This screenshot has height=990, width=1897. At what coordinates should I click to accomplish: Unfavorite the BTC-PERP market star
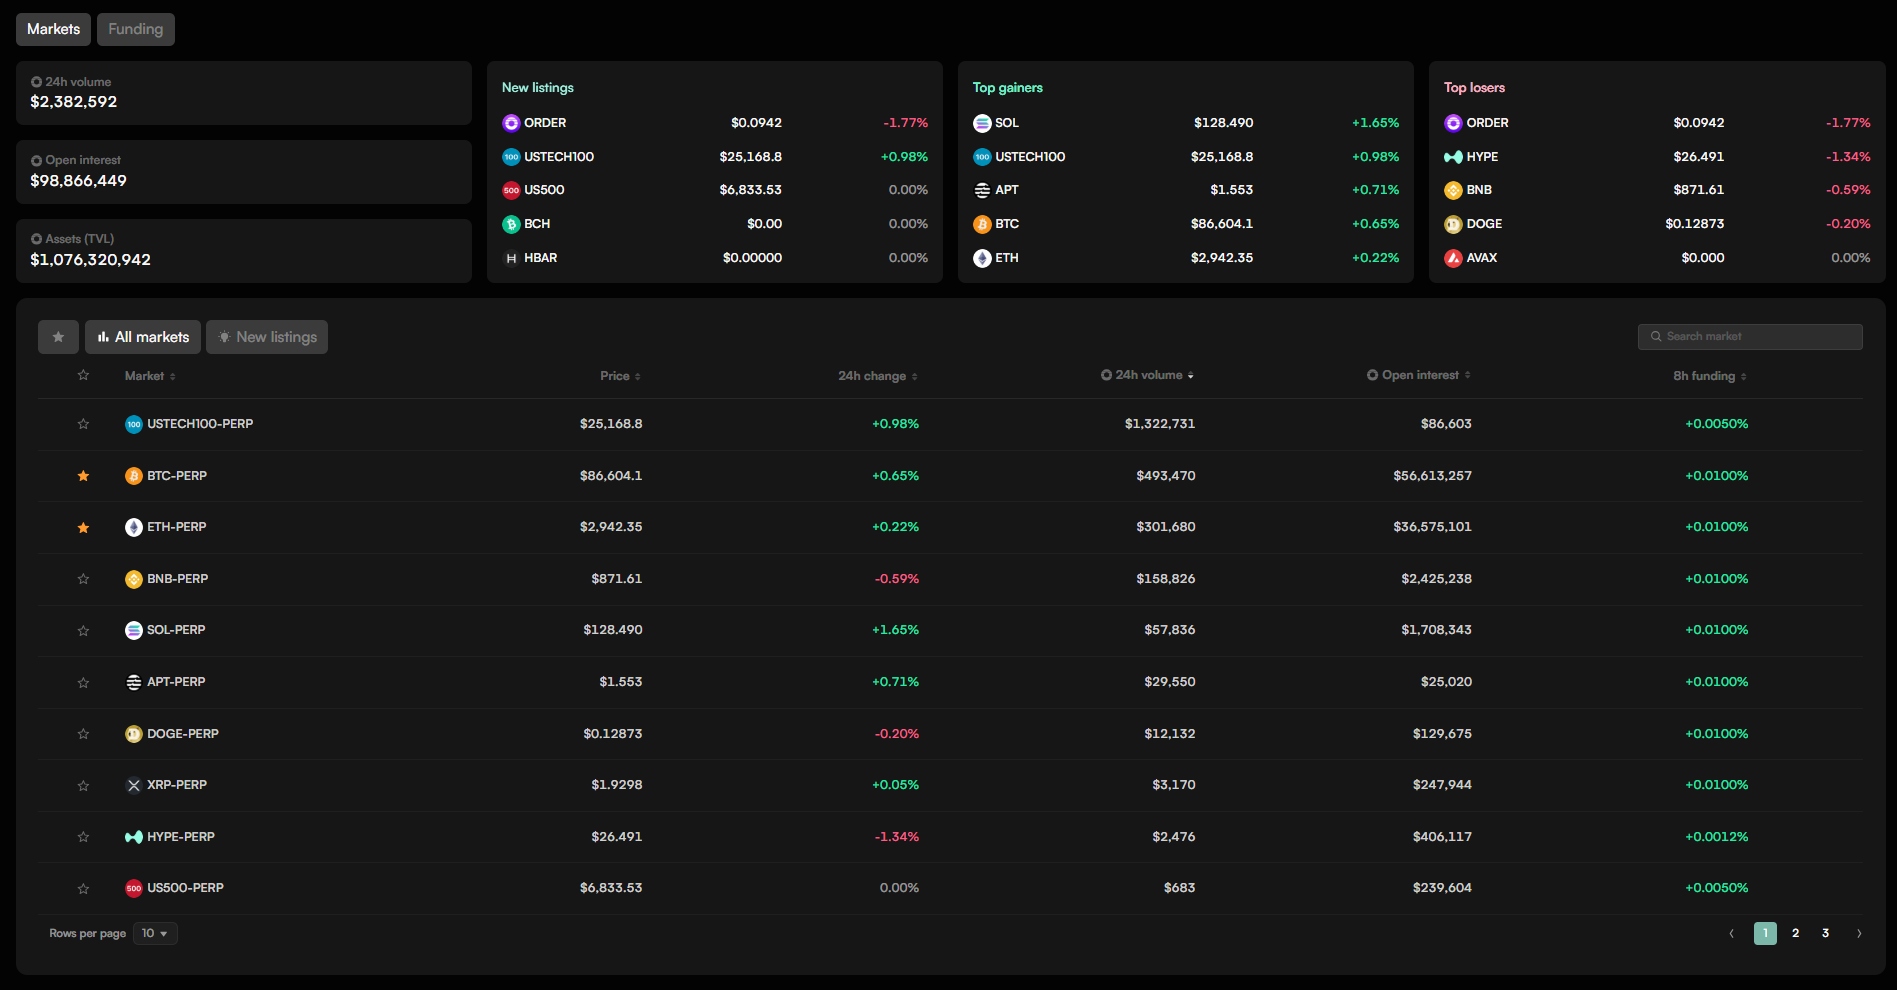click(x=83, y=476)
